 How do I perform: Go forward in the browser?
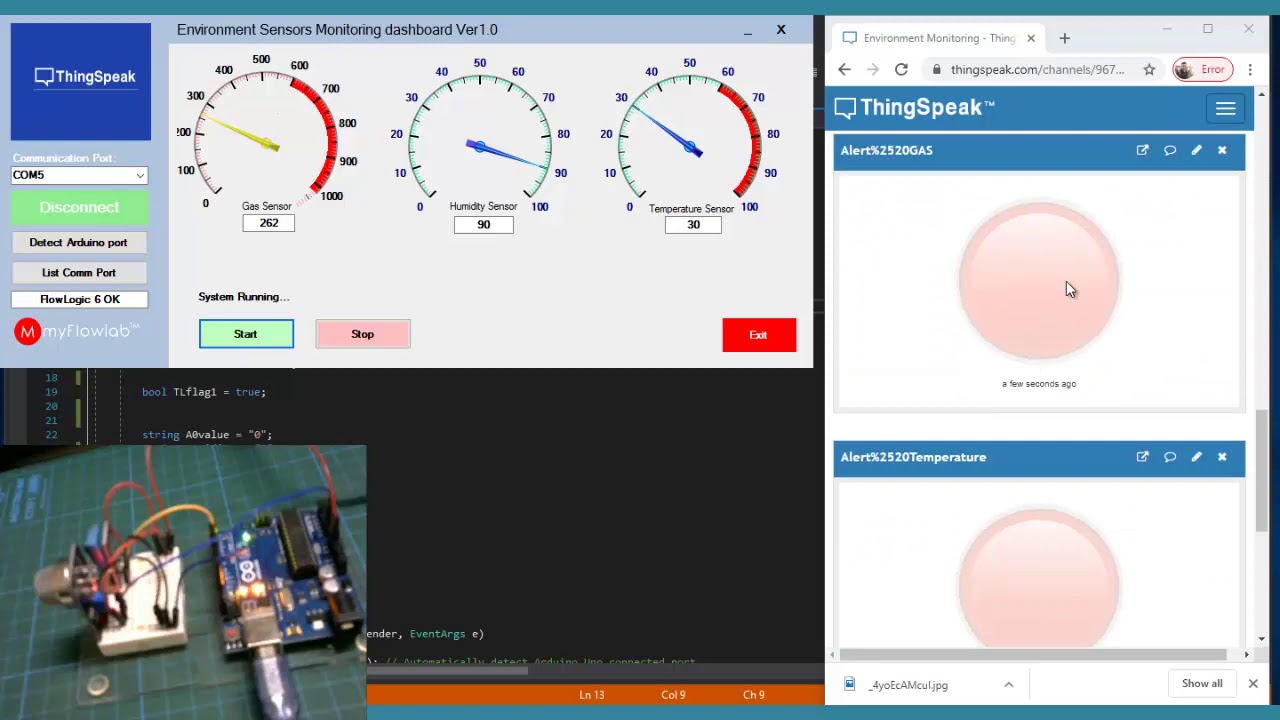(872, 69)
